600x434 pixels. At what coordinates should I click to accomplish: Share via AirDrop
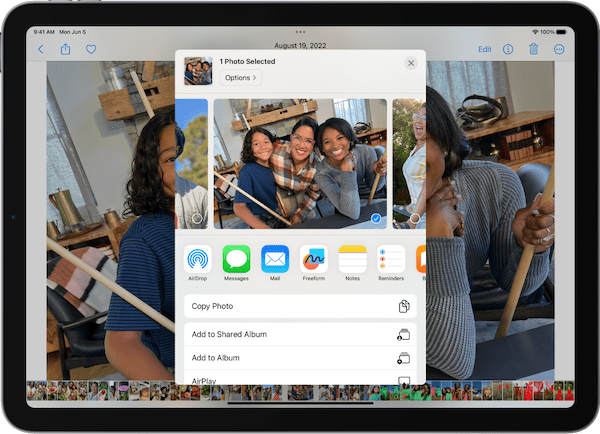pos(197,263)
